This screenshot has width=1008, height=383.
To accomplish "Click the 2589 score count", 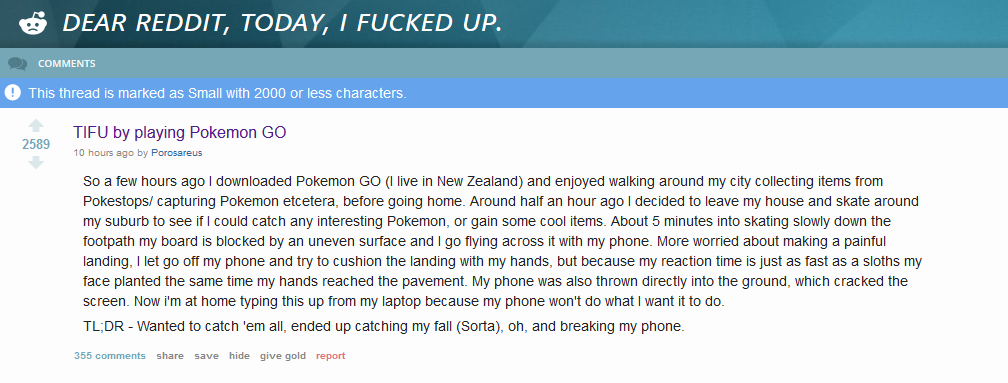I will pos(36,145).
